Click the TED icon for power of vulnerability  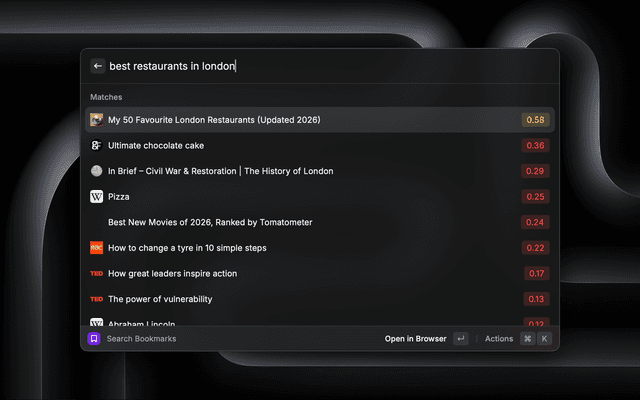(x=96, y=299)
